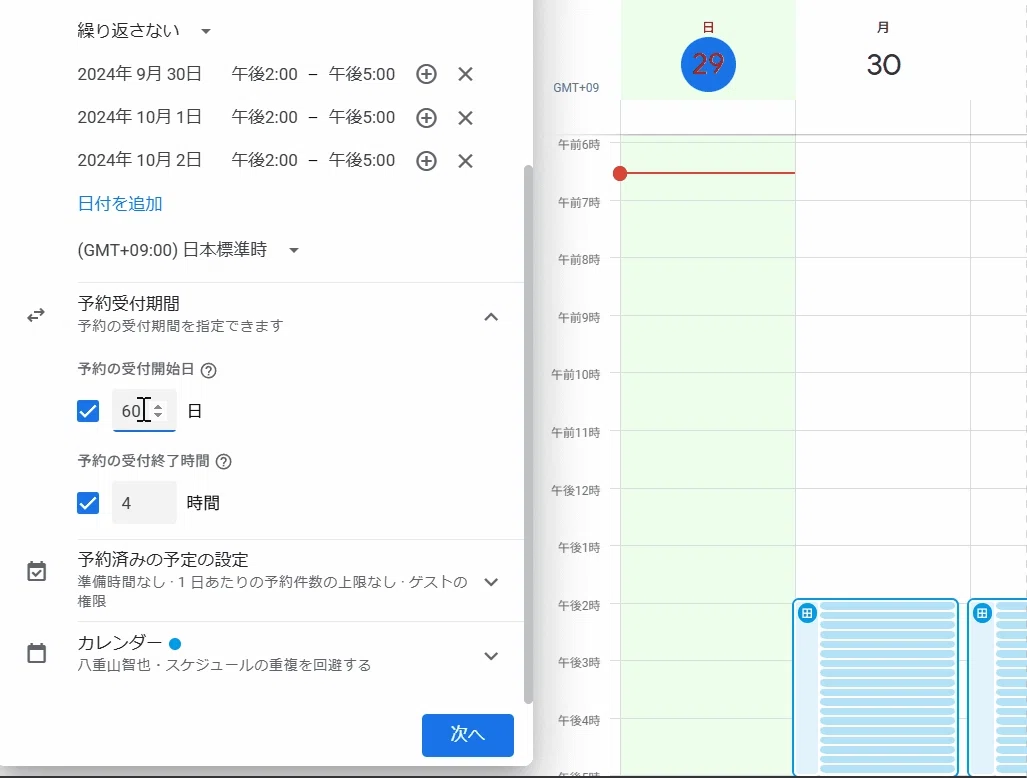Click the 午前9時 time label
This screenshot has width=1027, height=778.
click(x=579, y=318)
